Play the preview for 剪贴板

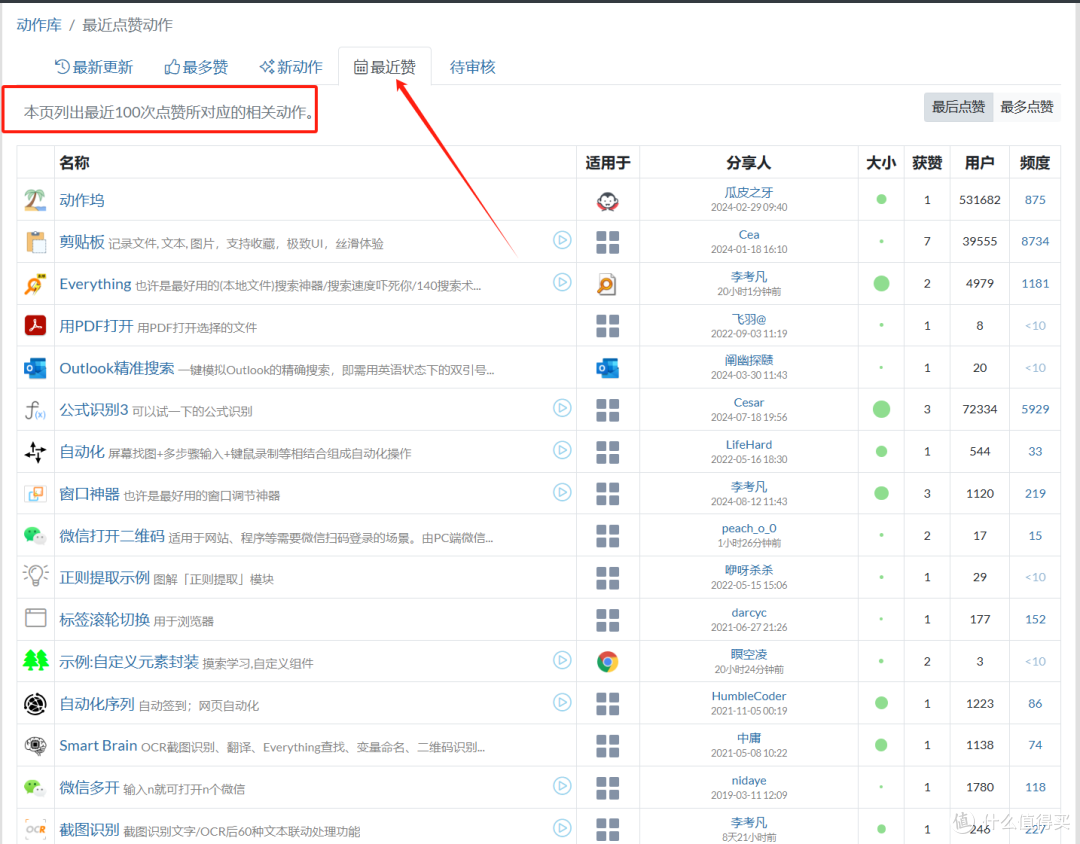point(562,240)
